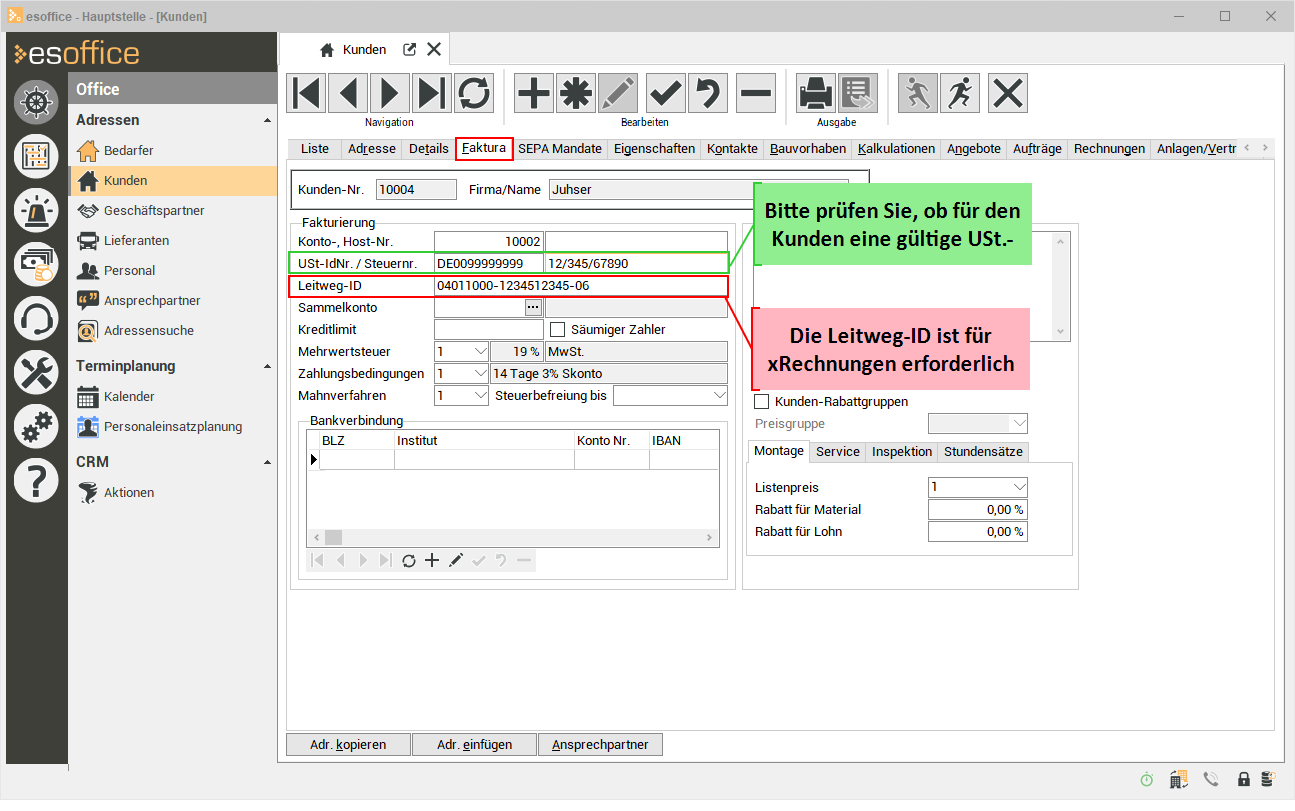Open the Listenpreis dropdown
This screenshot has width=1295, height=811.
click(1018, 488)
